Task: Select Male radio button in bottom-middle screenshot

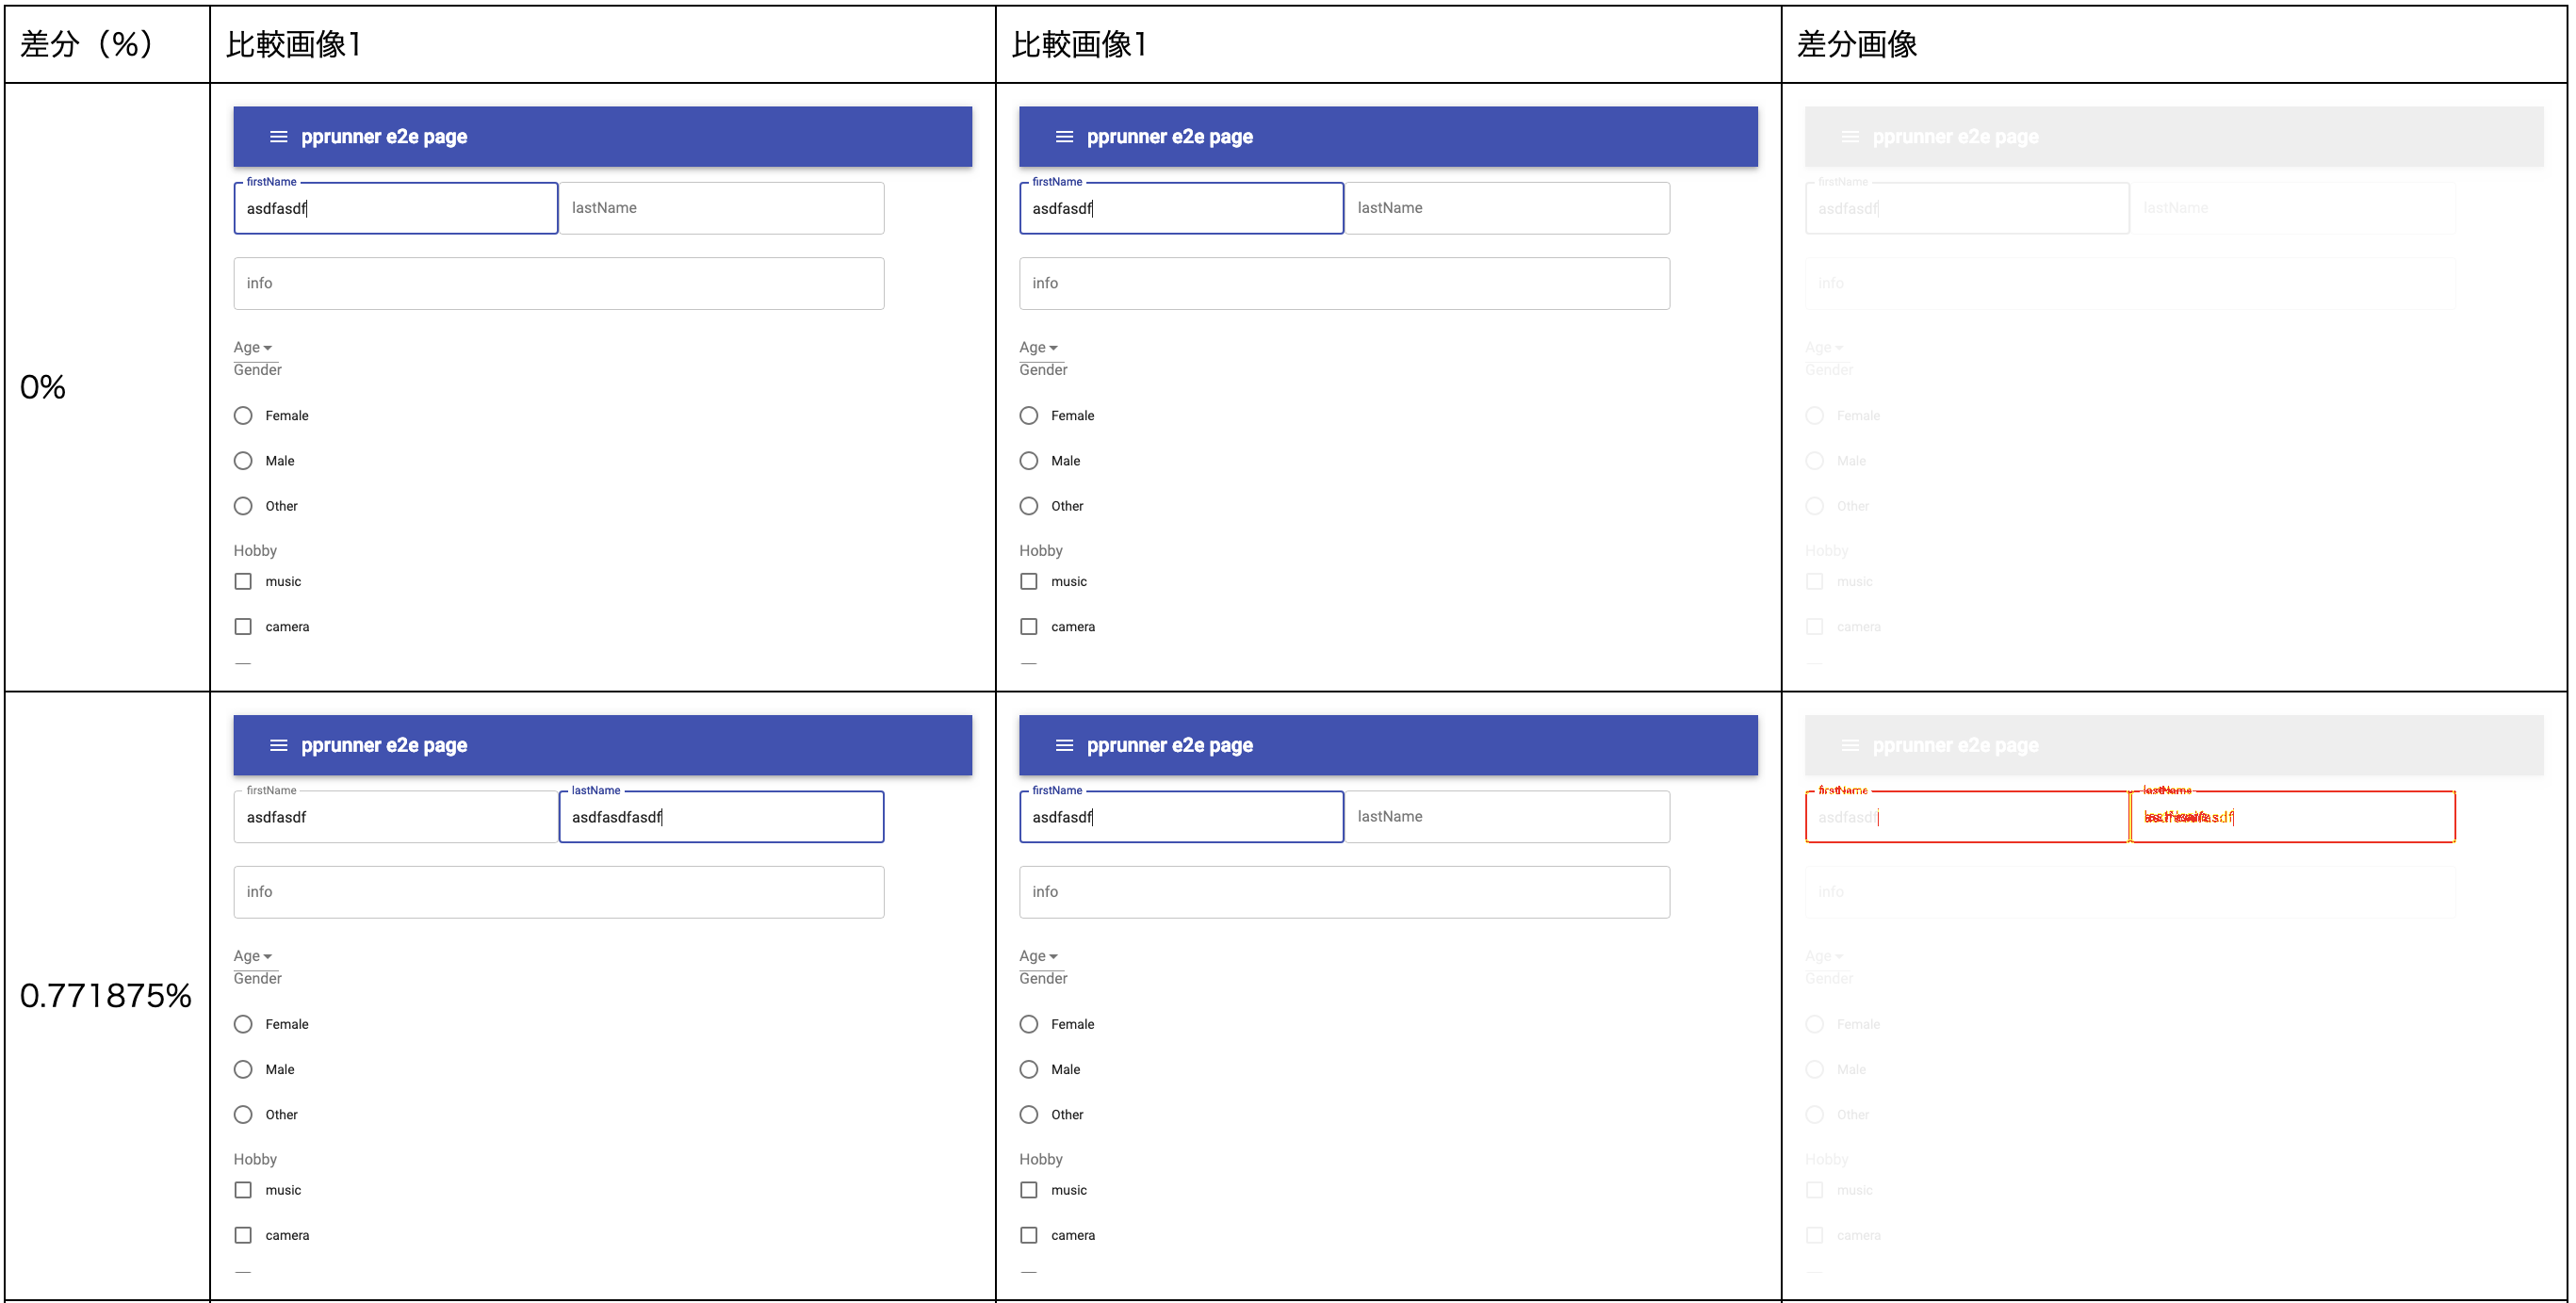Action: (x=1029, y=1069)
